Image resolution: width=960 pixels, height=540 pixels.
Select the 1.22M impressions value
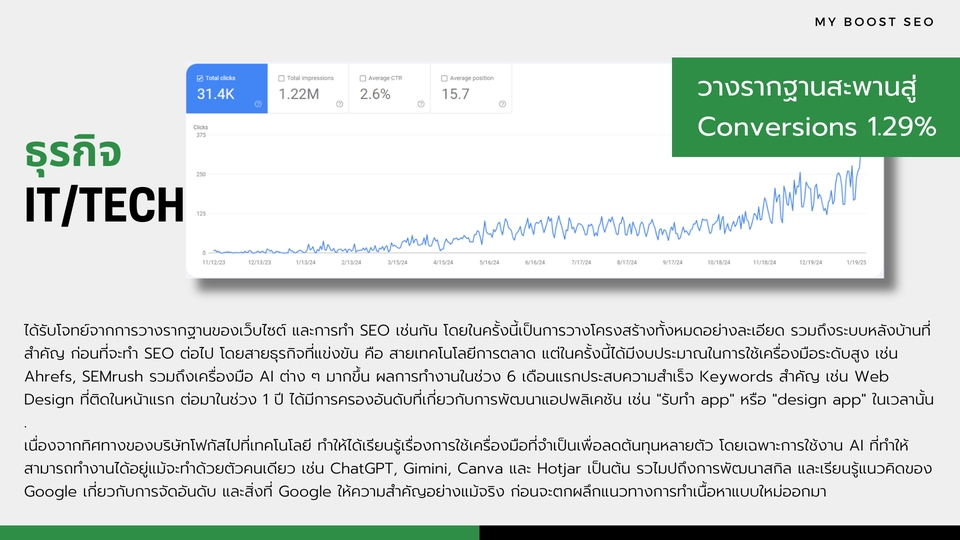(x=299, y=94)
